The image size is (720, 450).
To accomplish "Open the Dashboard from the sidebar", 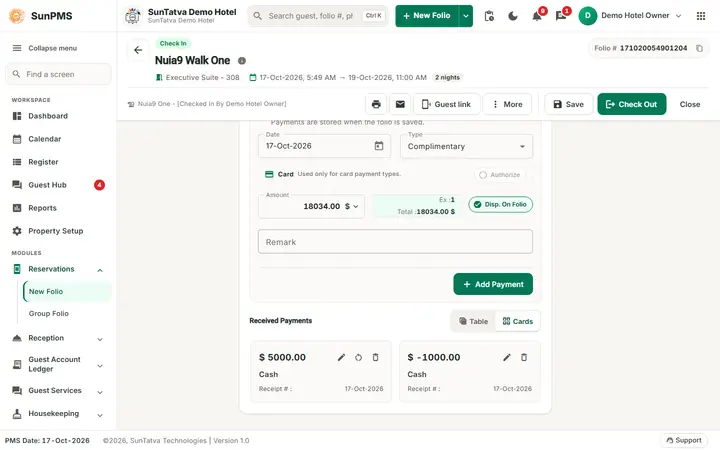I will 58,116.
